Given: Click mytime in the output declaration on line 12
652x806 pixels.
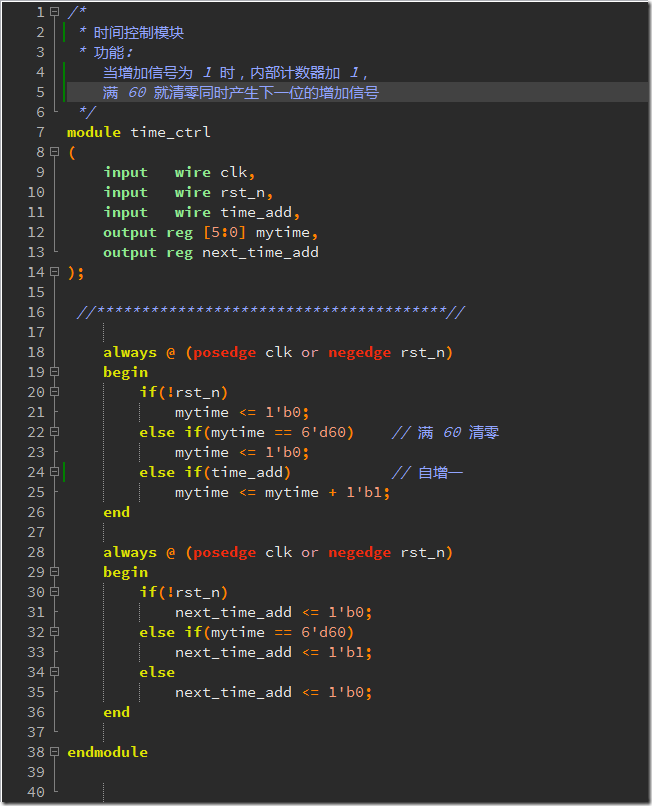Looking at the screenshot, I should point(283,233).
